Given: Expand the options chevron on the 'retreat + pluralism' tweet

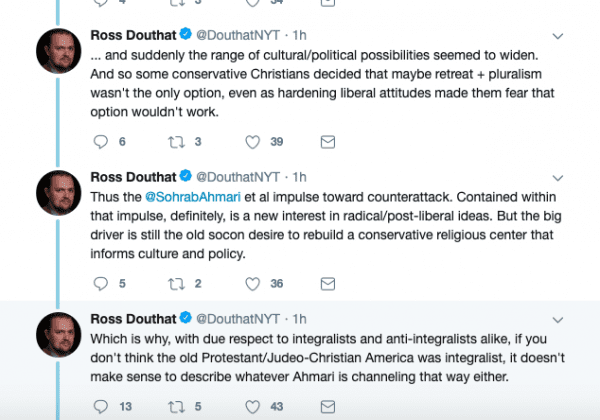Looking at the screenshot, I should (558, 34).
